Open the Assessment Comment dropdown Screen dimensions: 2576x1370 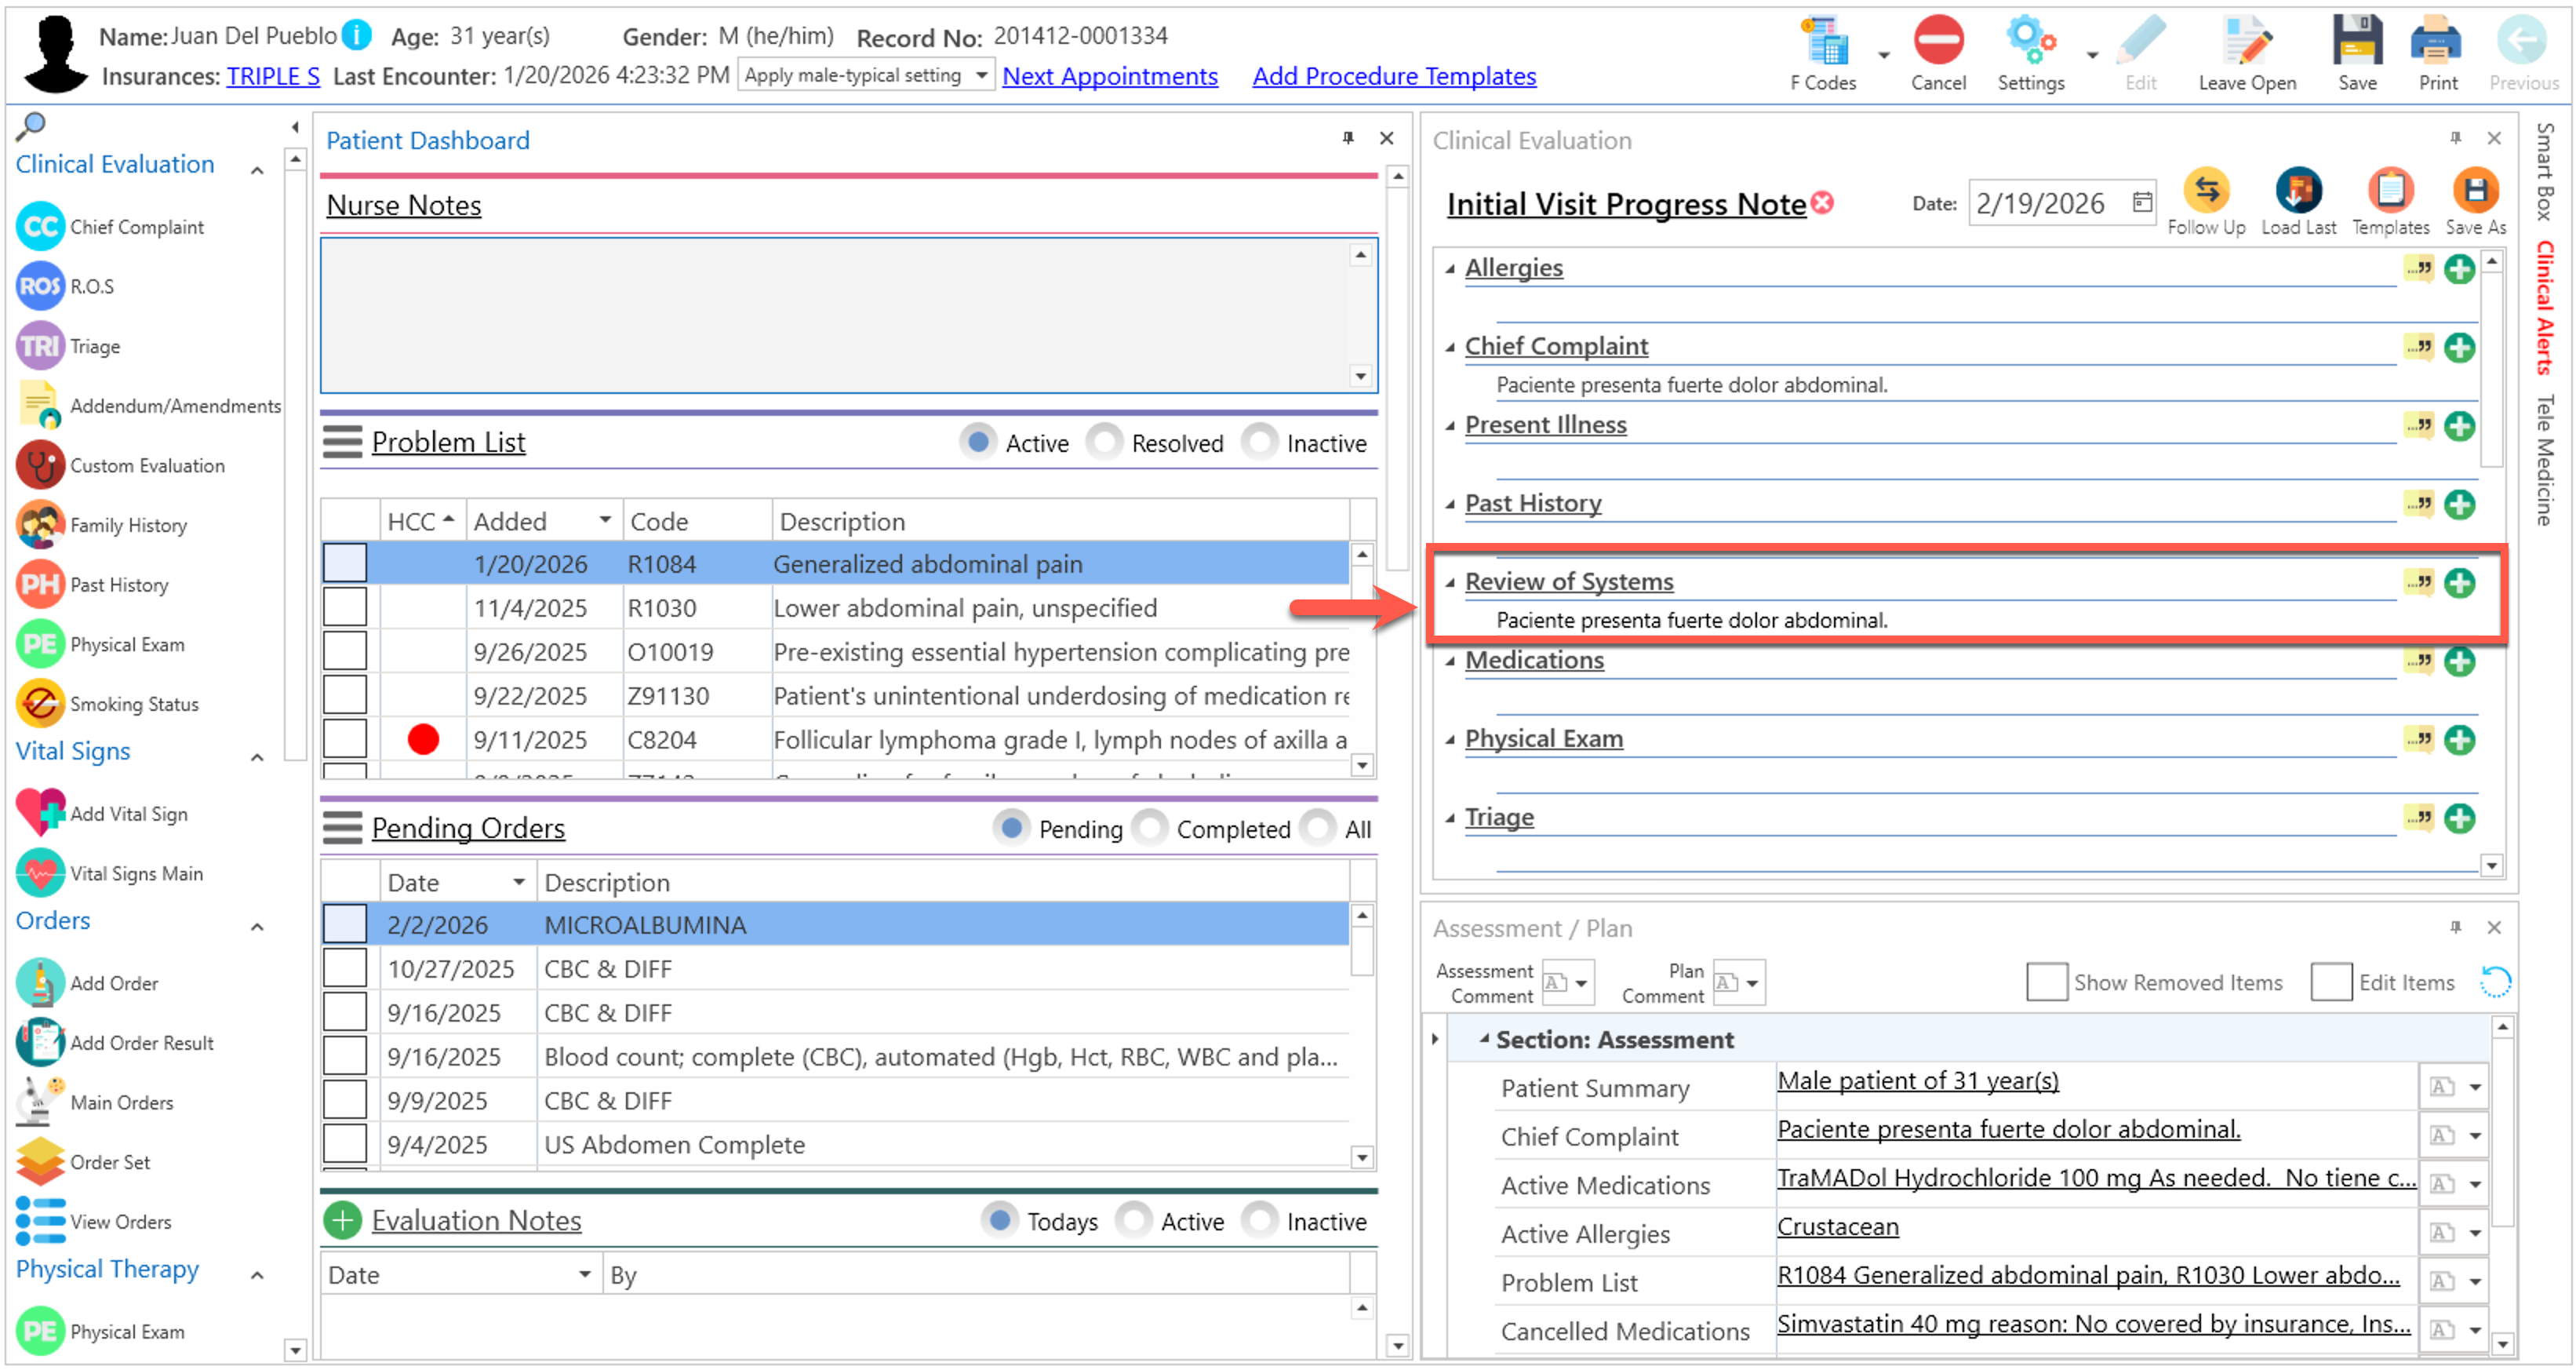[1581, 983]
